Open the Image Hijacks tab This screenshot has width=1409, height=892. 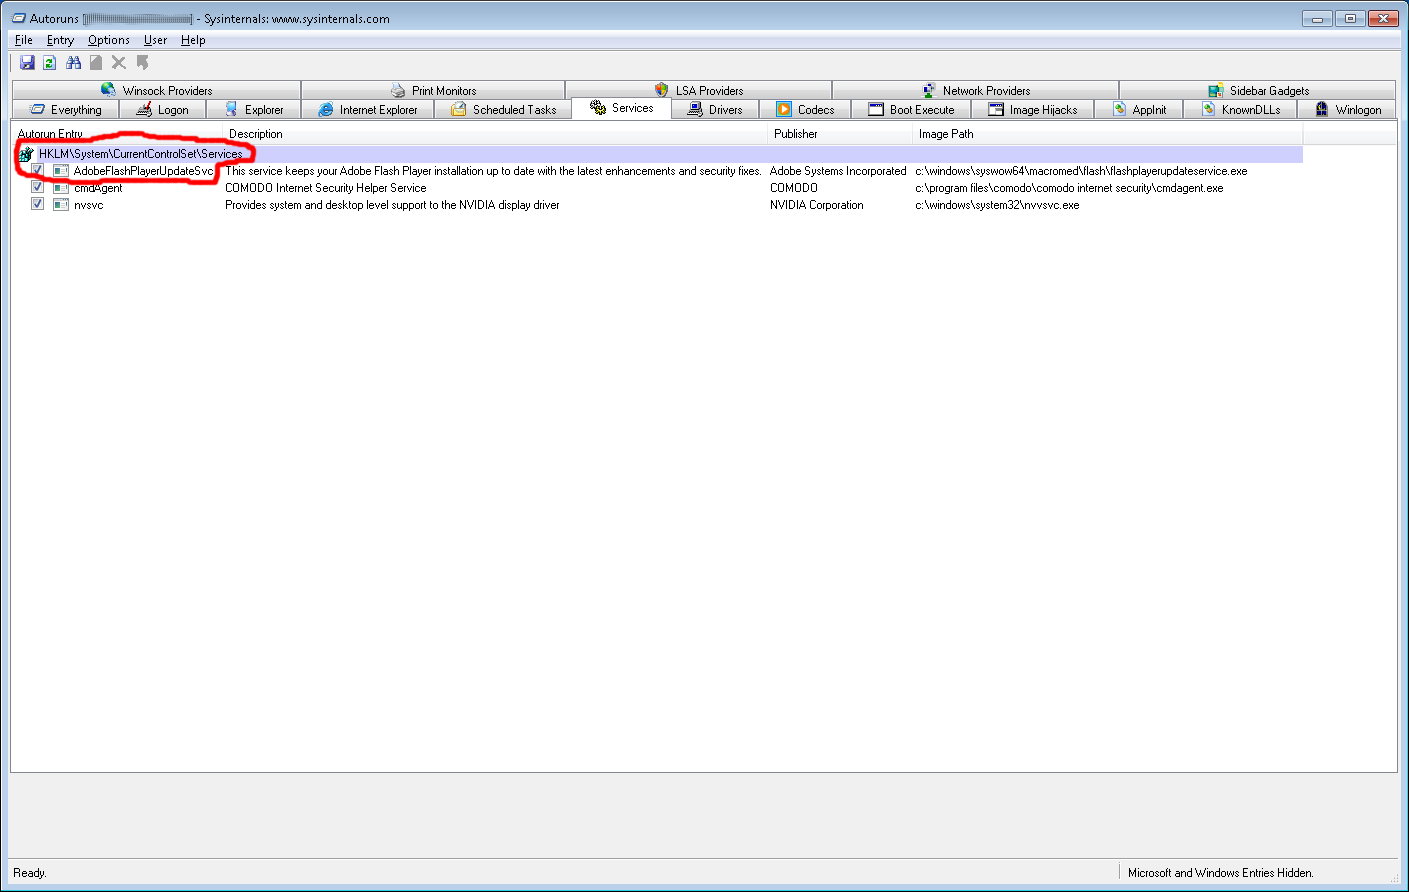[x=1033, y=110]
